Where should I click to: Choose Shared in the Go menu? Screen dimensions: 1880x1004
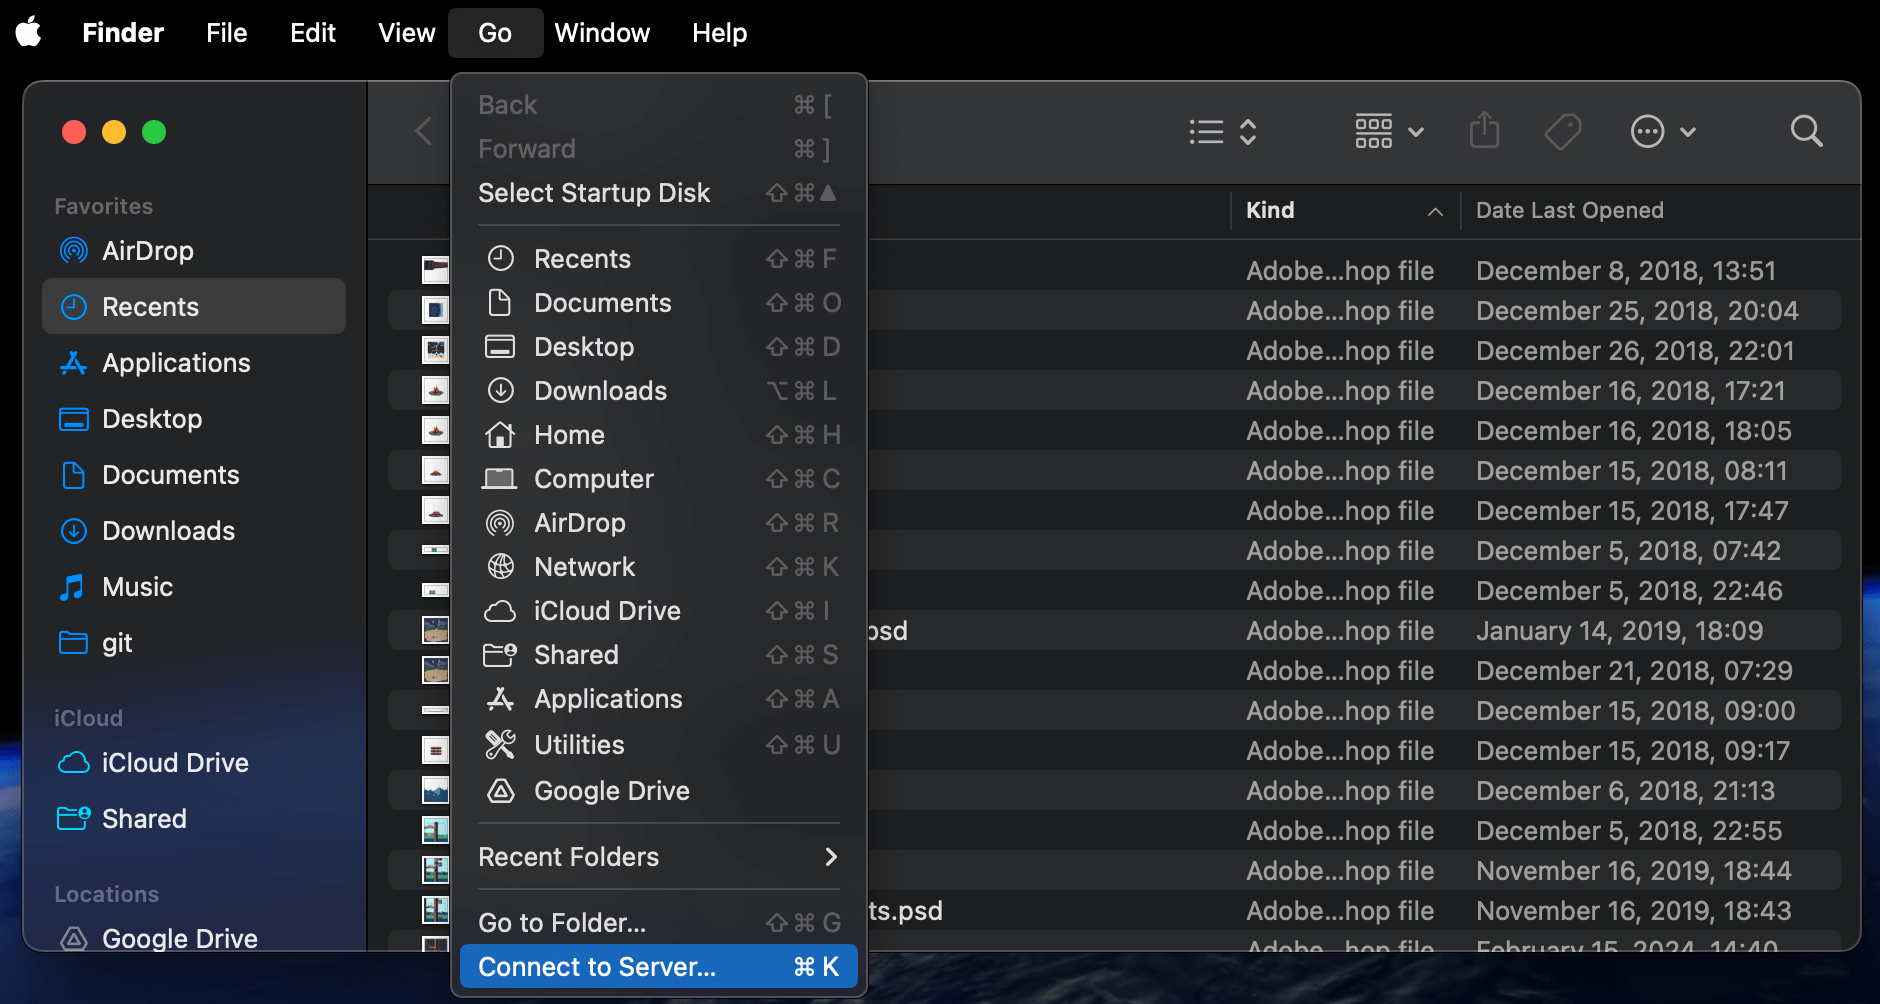point(659,654)
